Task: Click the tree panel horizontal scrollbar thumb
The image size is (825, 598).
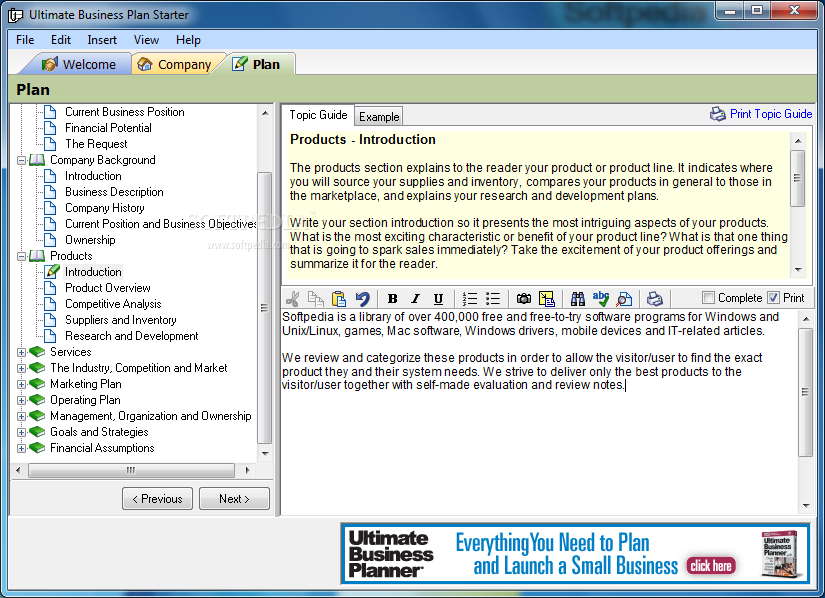Action: [131, 470]
